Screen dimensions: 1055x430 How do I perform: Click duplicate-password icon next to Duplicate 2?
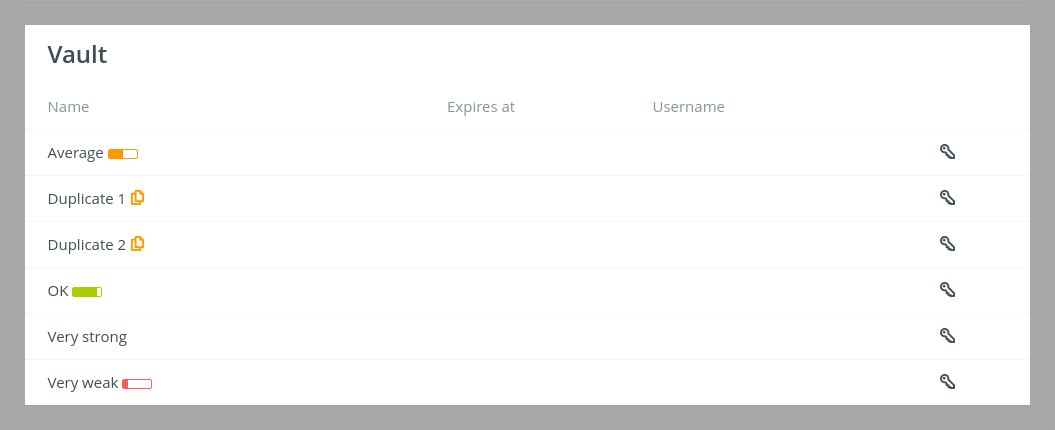[x=137, y=244]
